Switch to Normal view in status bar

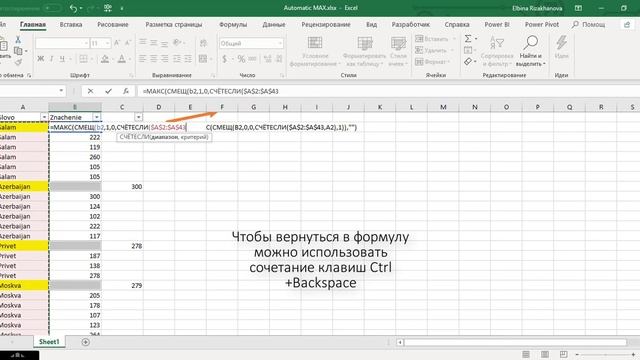[x=526, y=354]
